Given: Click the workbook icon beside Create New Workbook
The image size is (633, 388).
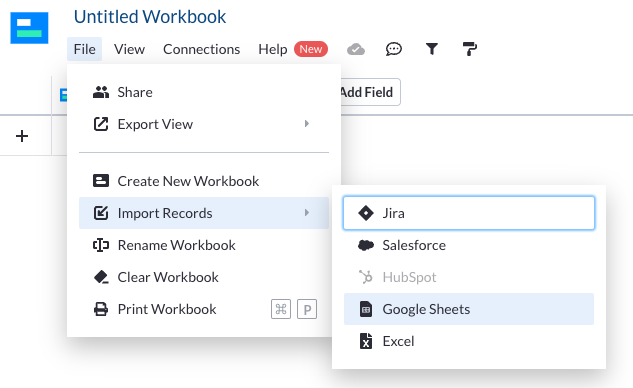Looking at the screenshot, I should click(101, 181).
